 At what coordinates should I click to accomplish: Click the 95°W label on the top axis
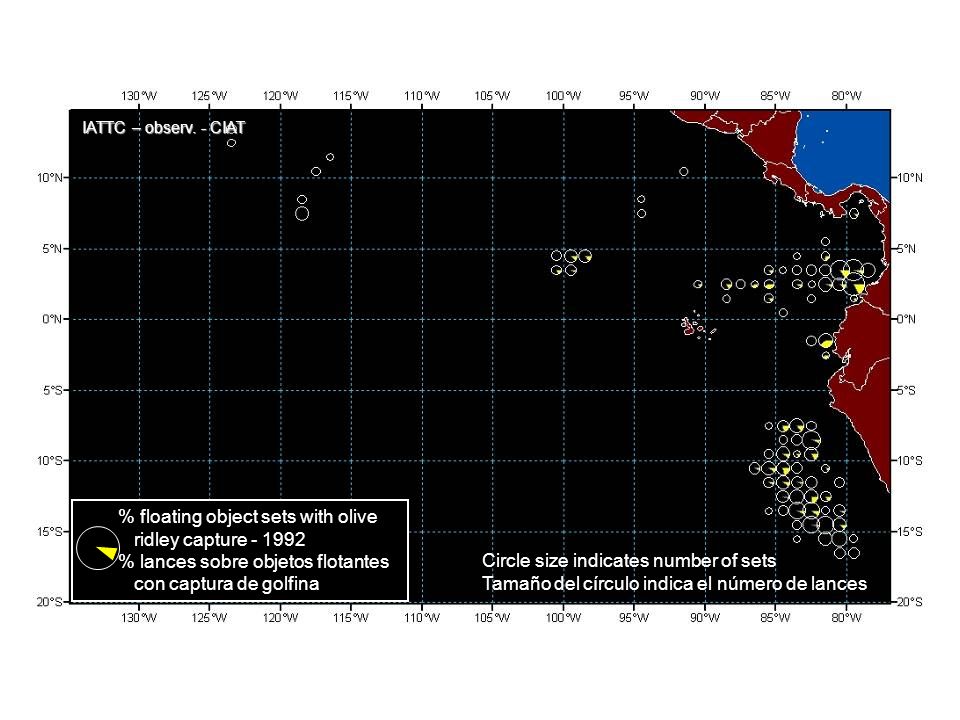tap(634, 96)
